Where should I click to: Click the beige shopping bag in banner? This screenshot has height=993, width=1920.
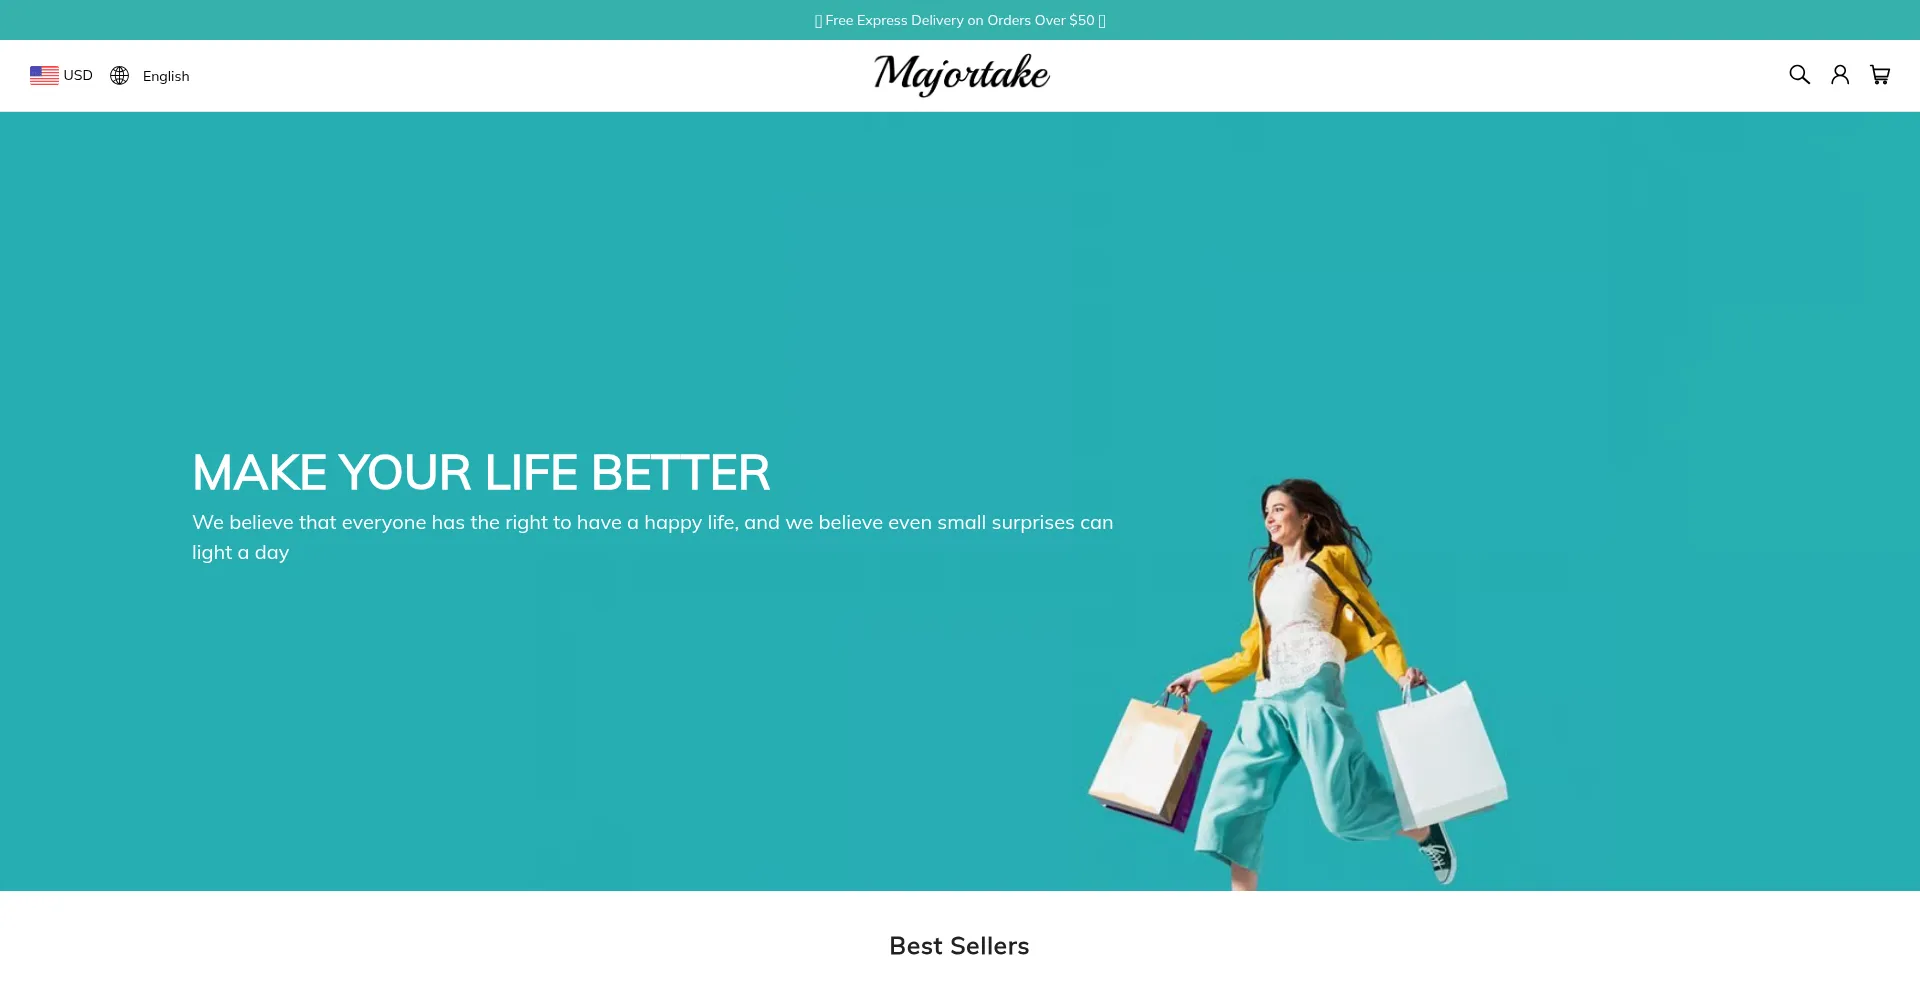[1148, 760]
